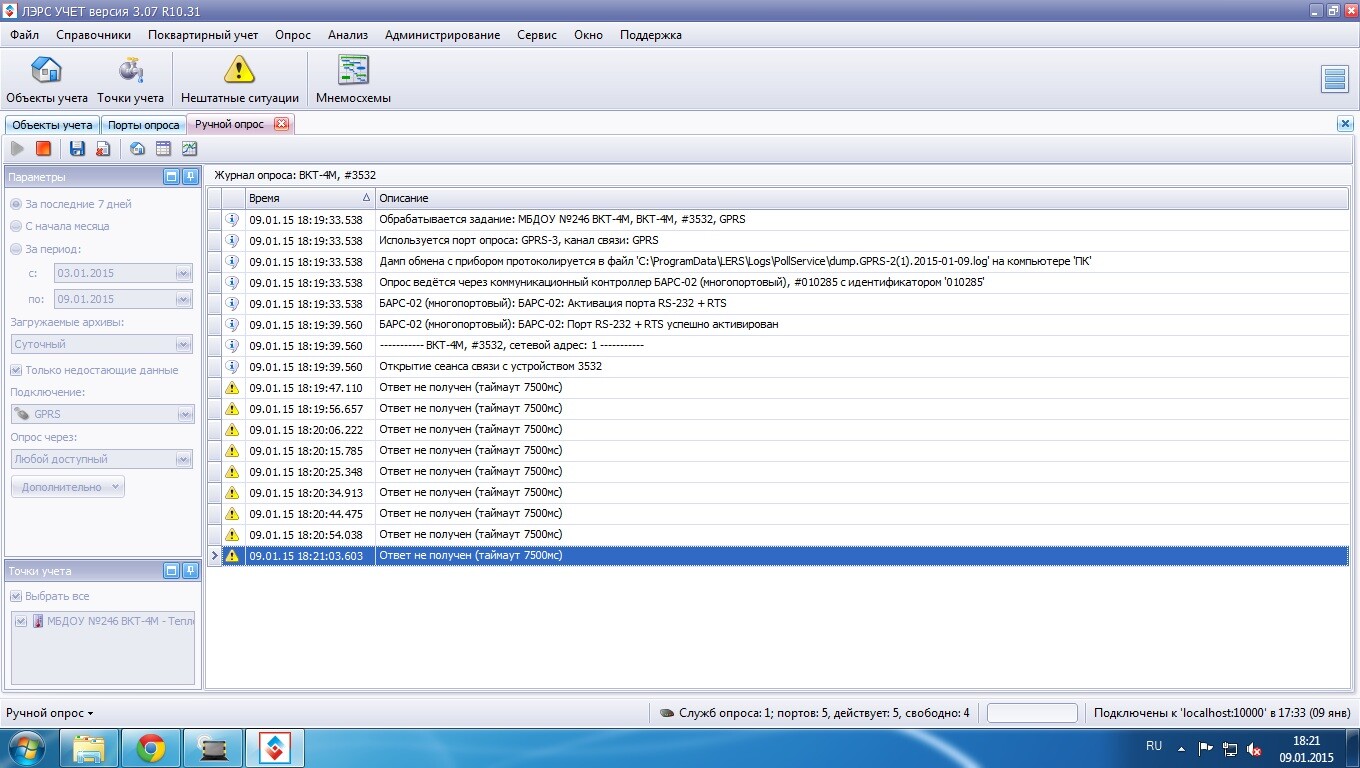Screen dimensions: 1360x768
Task: Click the info icon of the 18:19:33.538 Обрабатывается задание row
Action: pos(232,220)
